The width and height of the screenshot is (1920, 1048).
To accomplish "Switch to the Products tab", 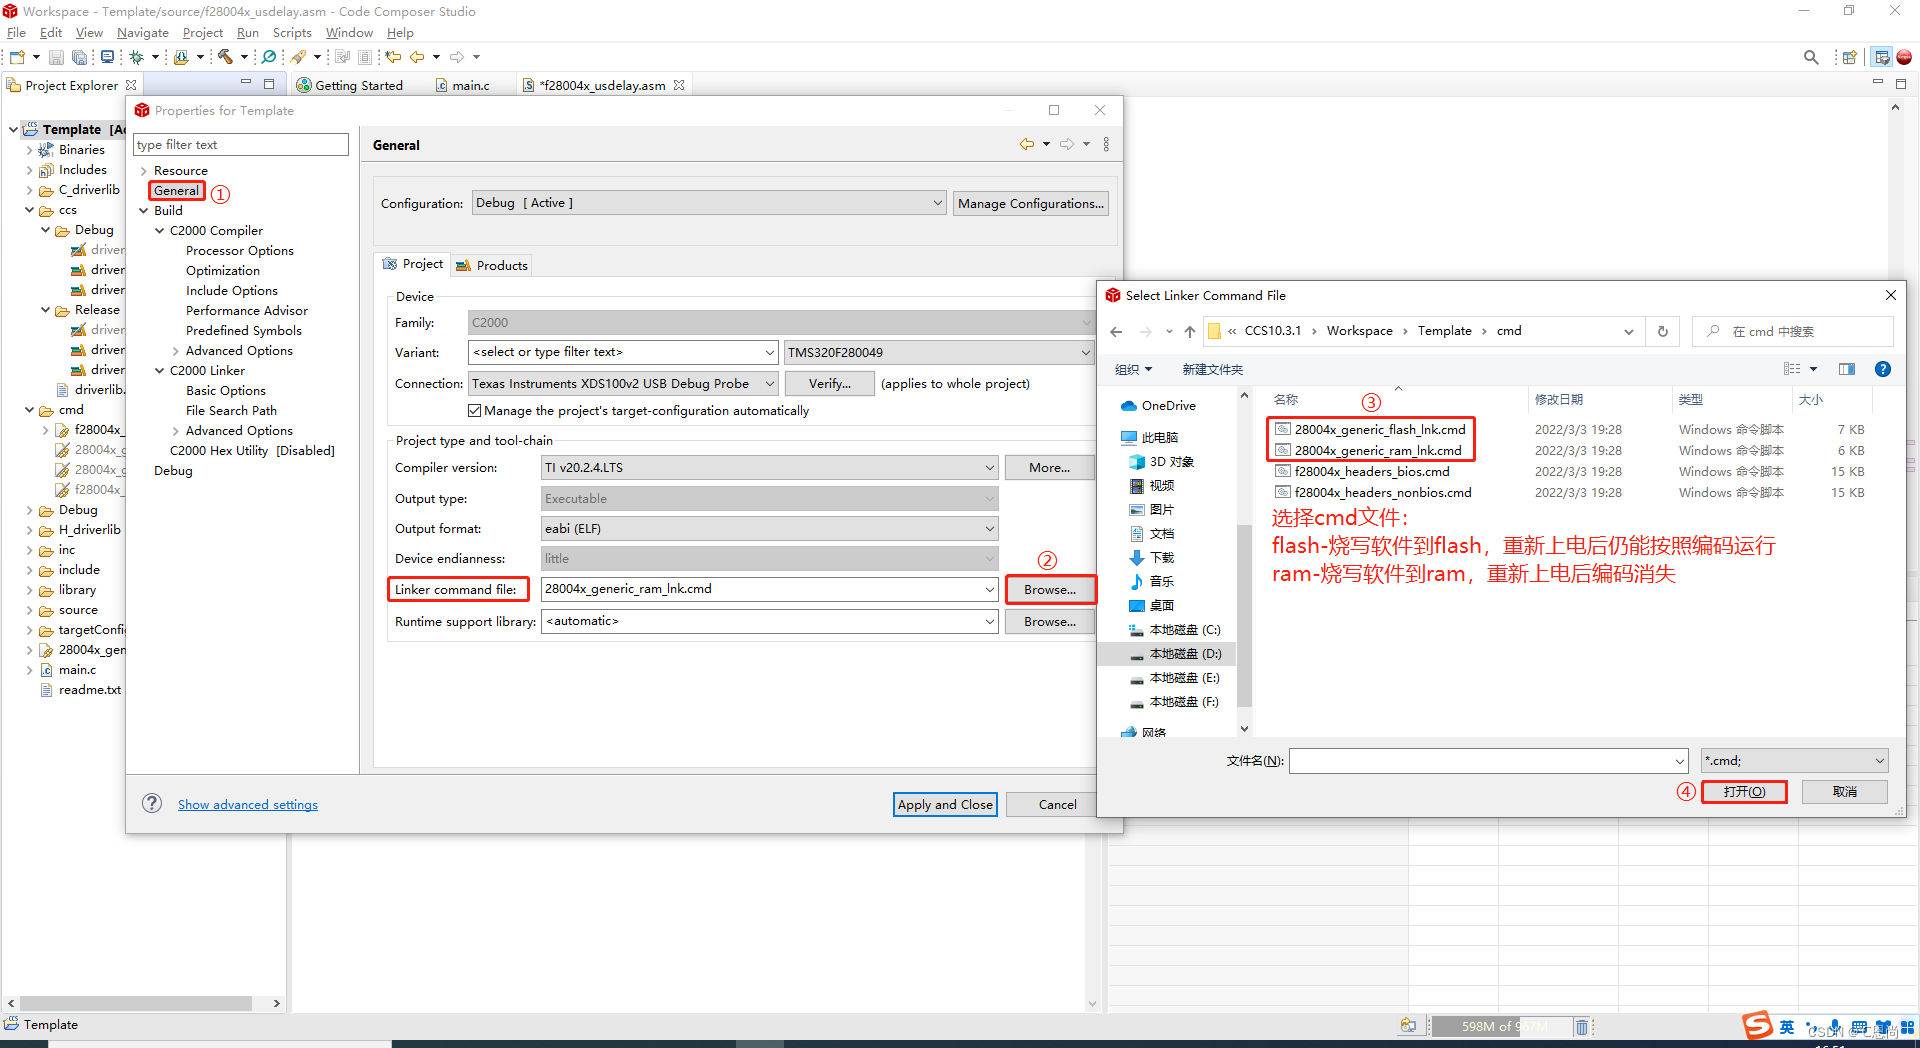I will [x=491, y=265].
